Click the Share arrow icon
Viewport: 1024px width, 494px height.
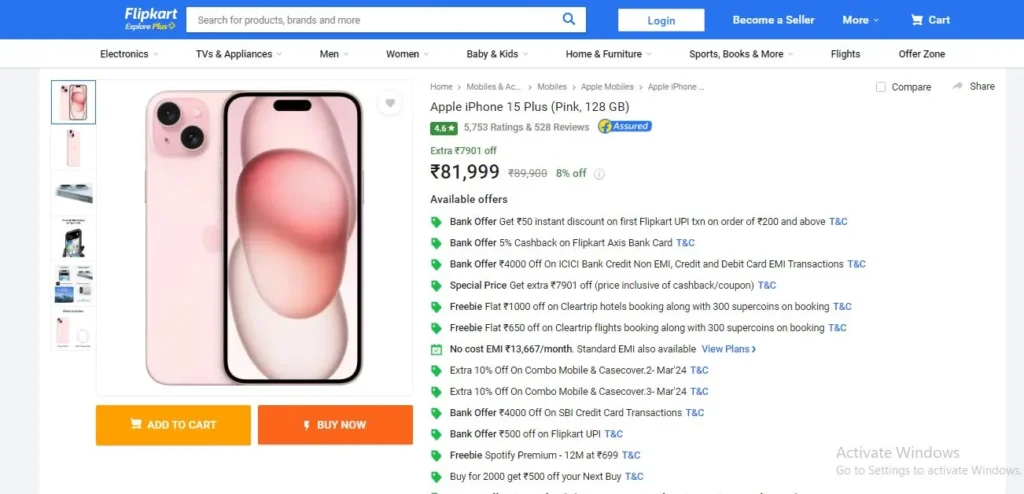(x=958, y=86)
